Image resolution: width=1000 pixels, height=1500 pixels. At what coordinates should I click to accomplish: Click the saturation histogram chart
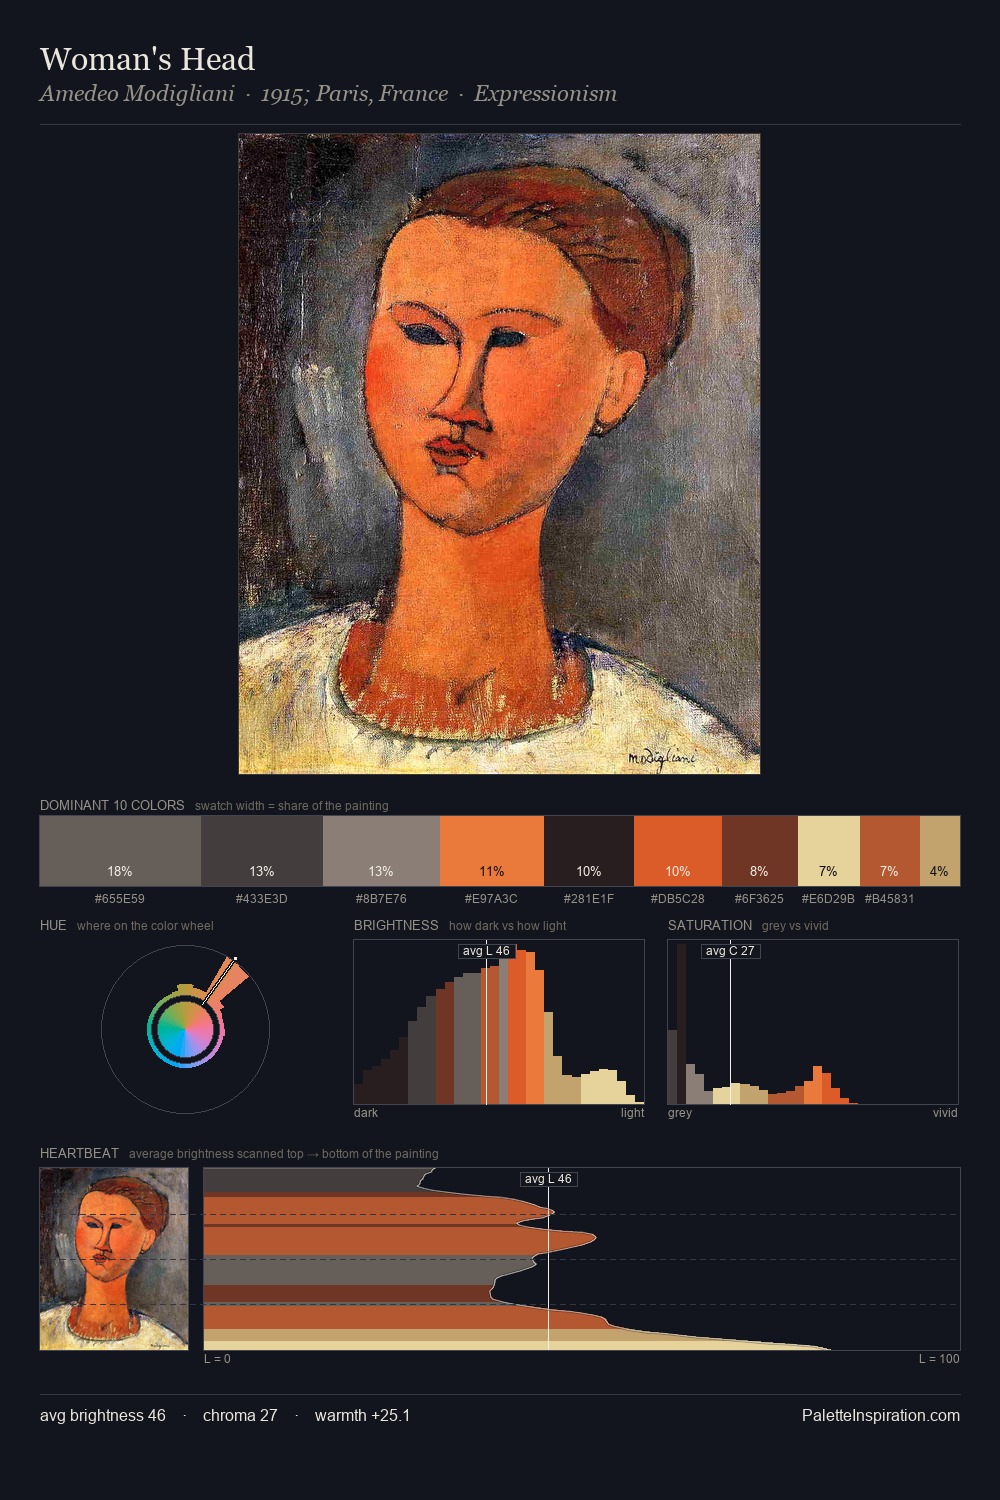[x=813, y=1022]
